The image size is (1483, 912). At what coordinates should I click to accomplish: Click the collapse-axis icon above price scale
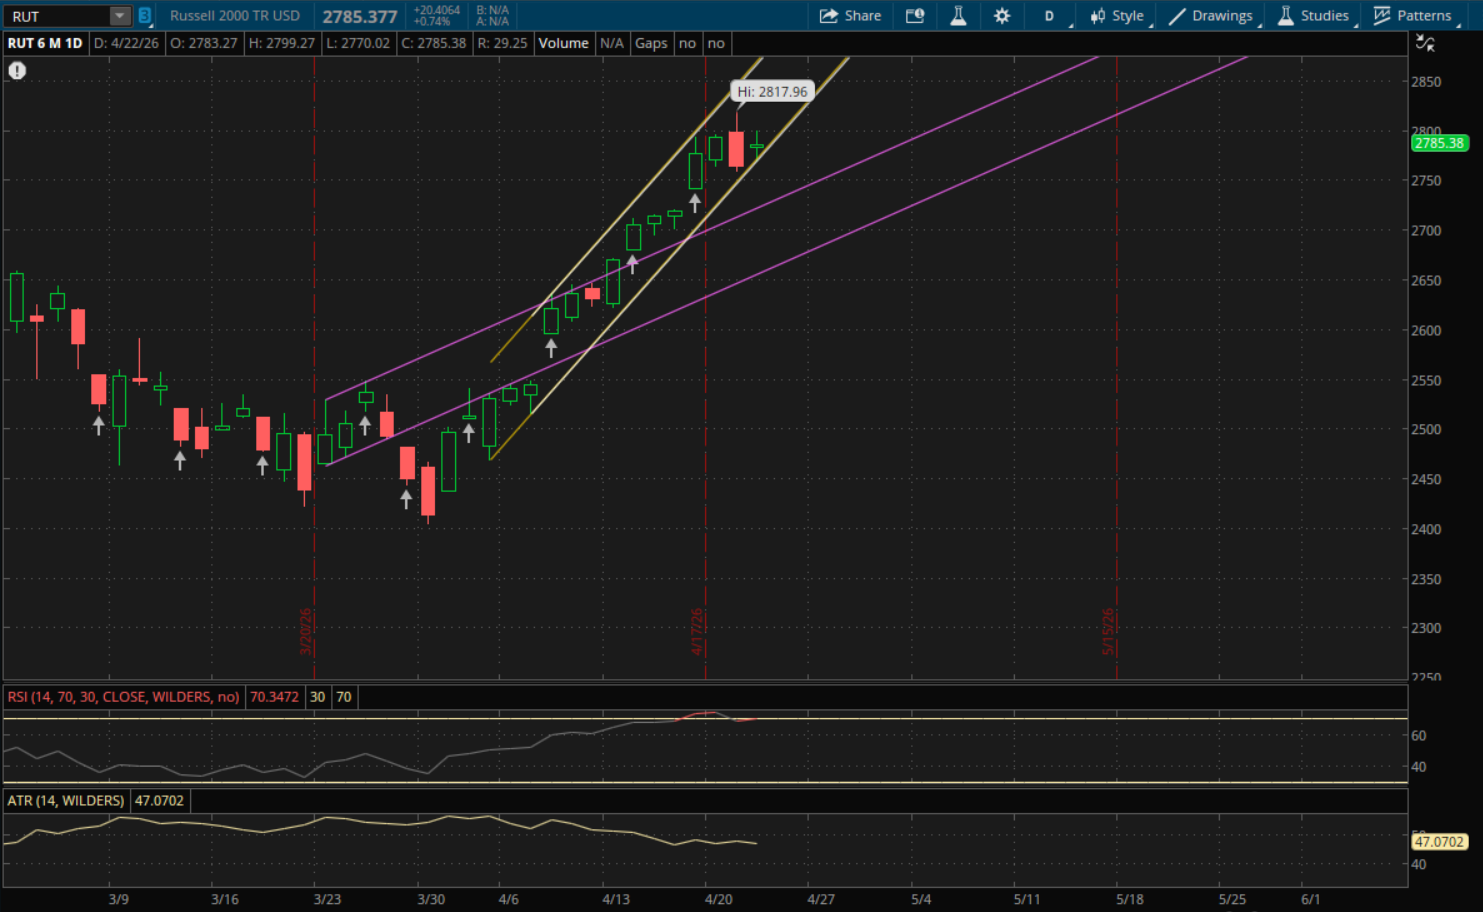[x=1425, y=43]
